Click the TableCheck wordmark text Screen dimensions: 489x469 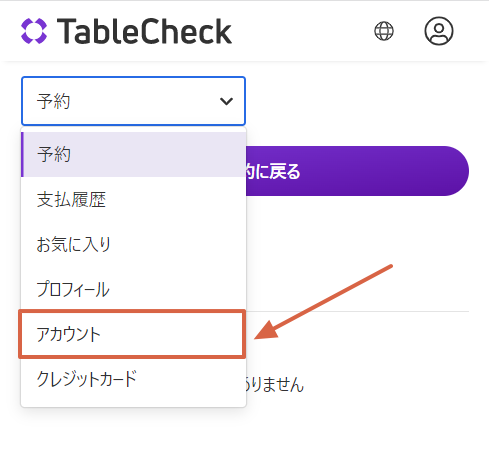pyautogui.click(x=144, y=31)
